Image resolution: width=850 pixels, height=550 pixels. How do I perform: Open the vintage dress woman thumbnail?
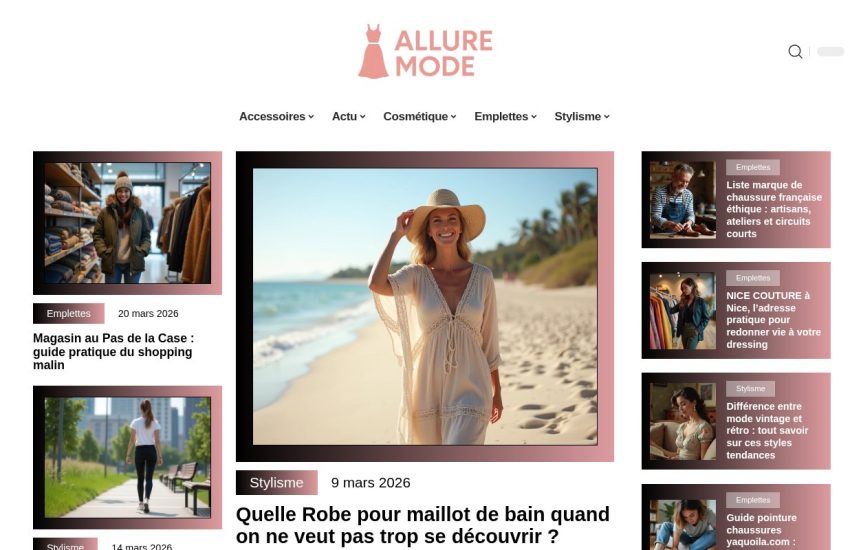682,422
